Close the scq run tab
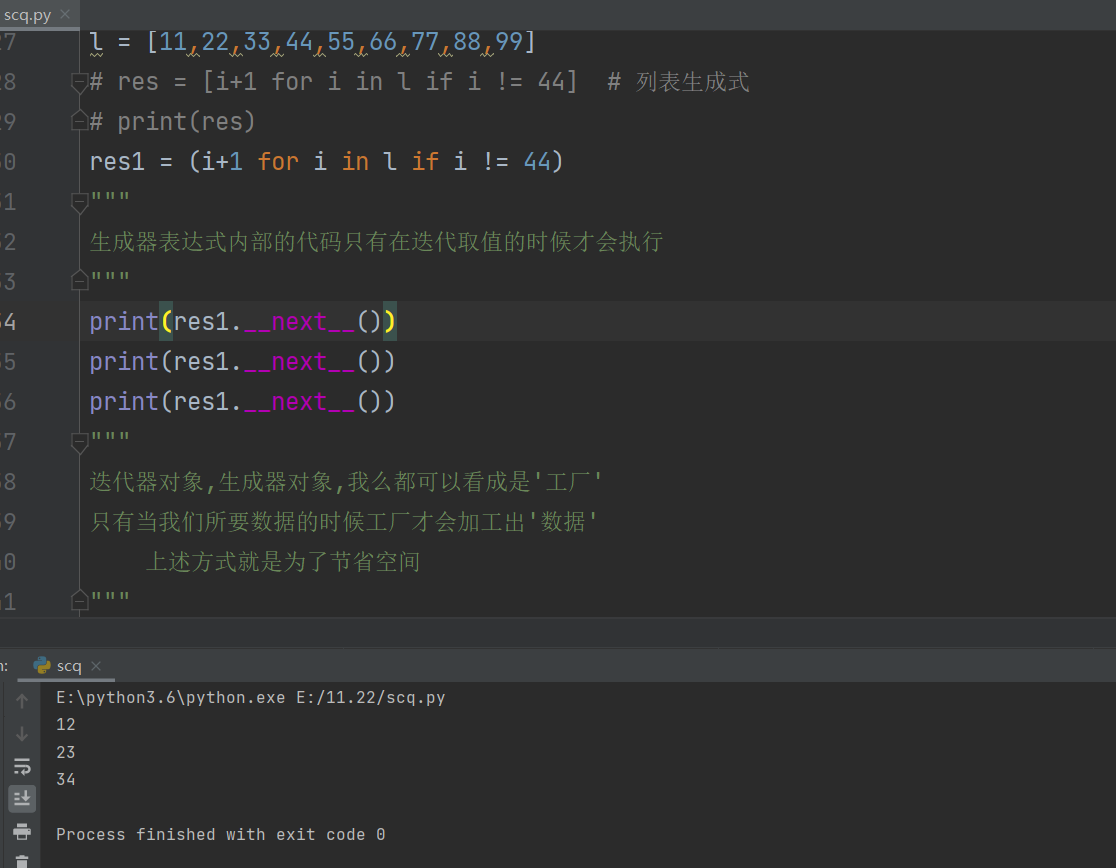 96,666
